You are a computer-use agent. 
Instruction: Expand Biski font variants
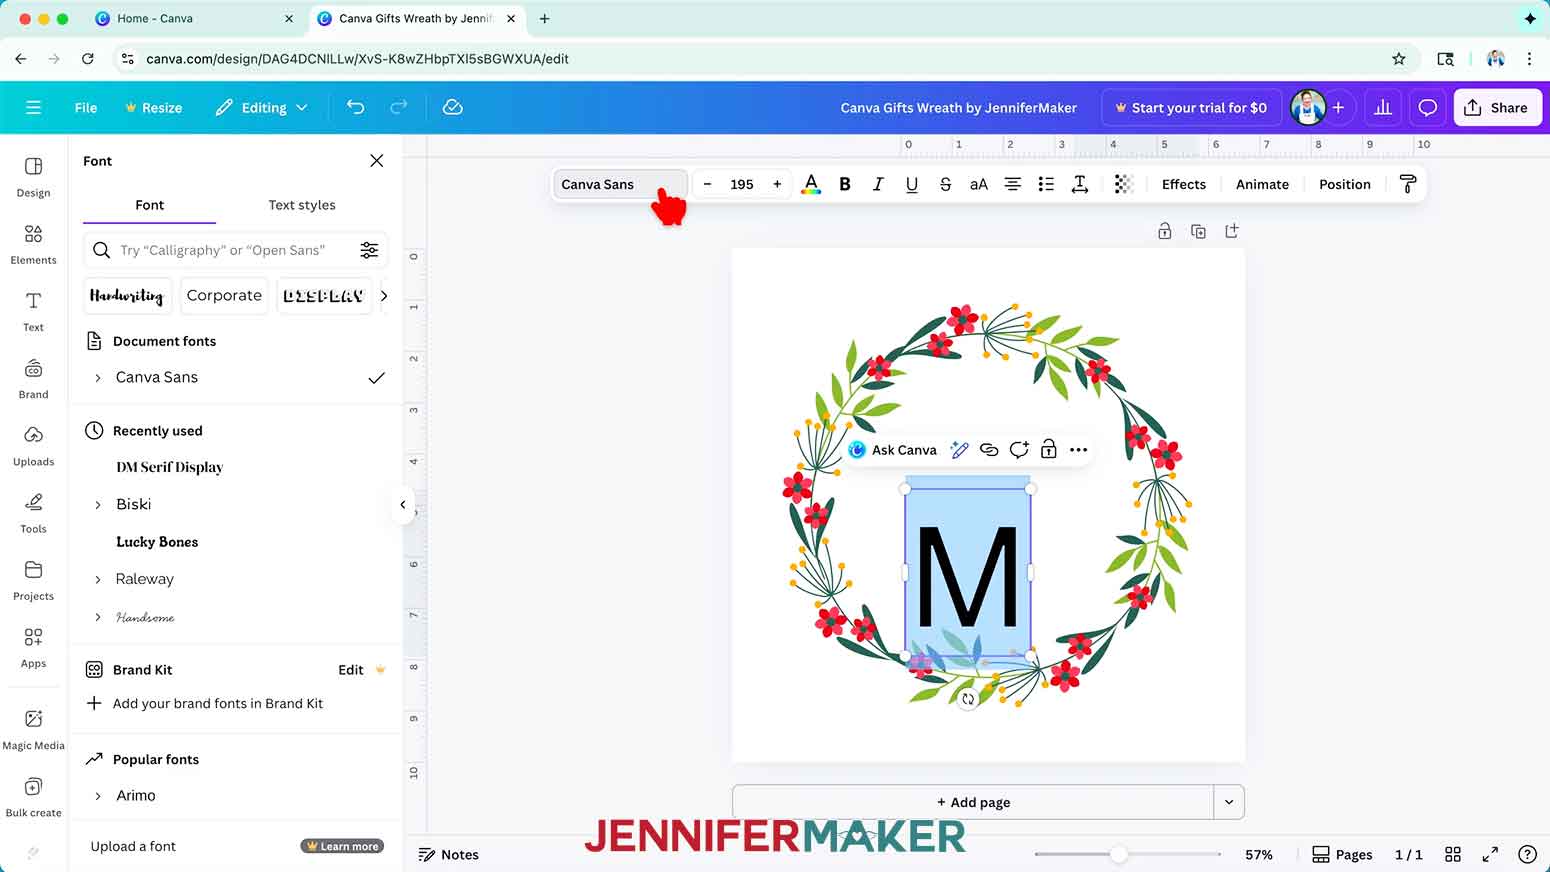97,505
